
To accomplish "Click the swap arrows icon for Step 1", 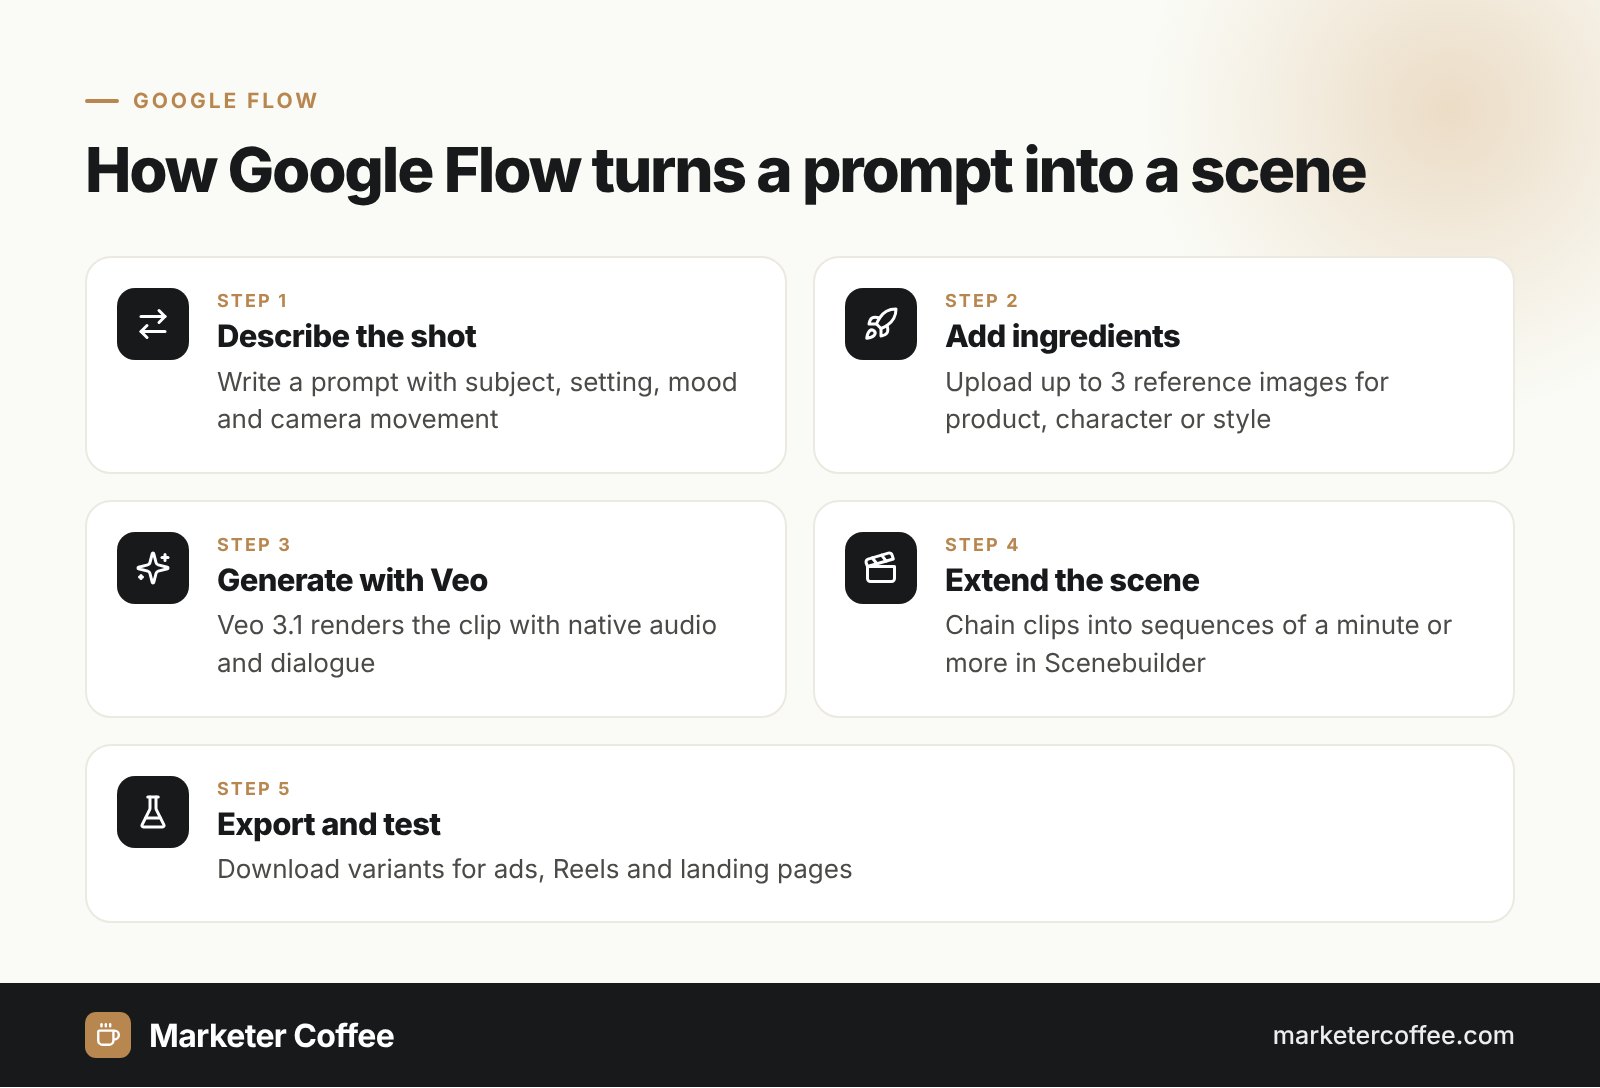I will point(153,324).
